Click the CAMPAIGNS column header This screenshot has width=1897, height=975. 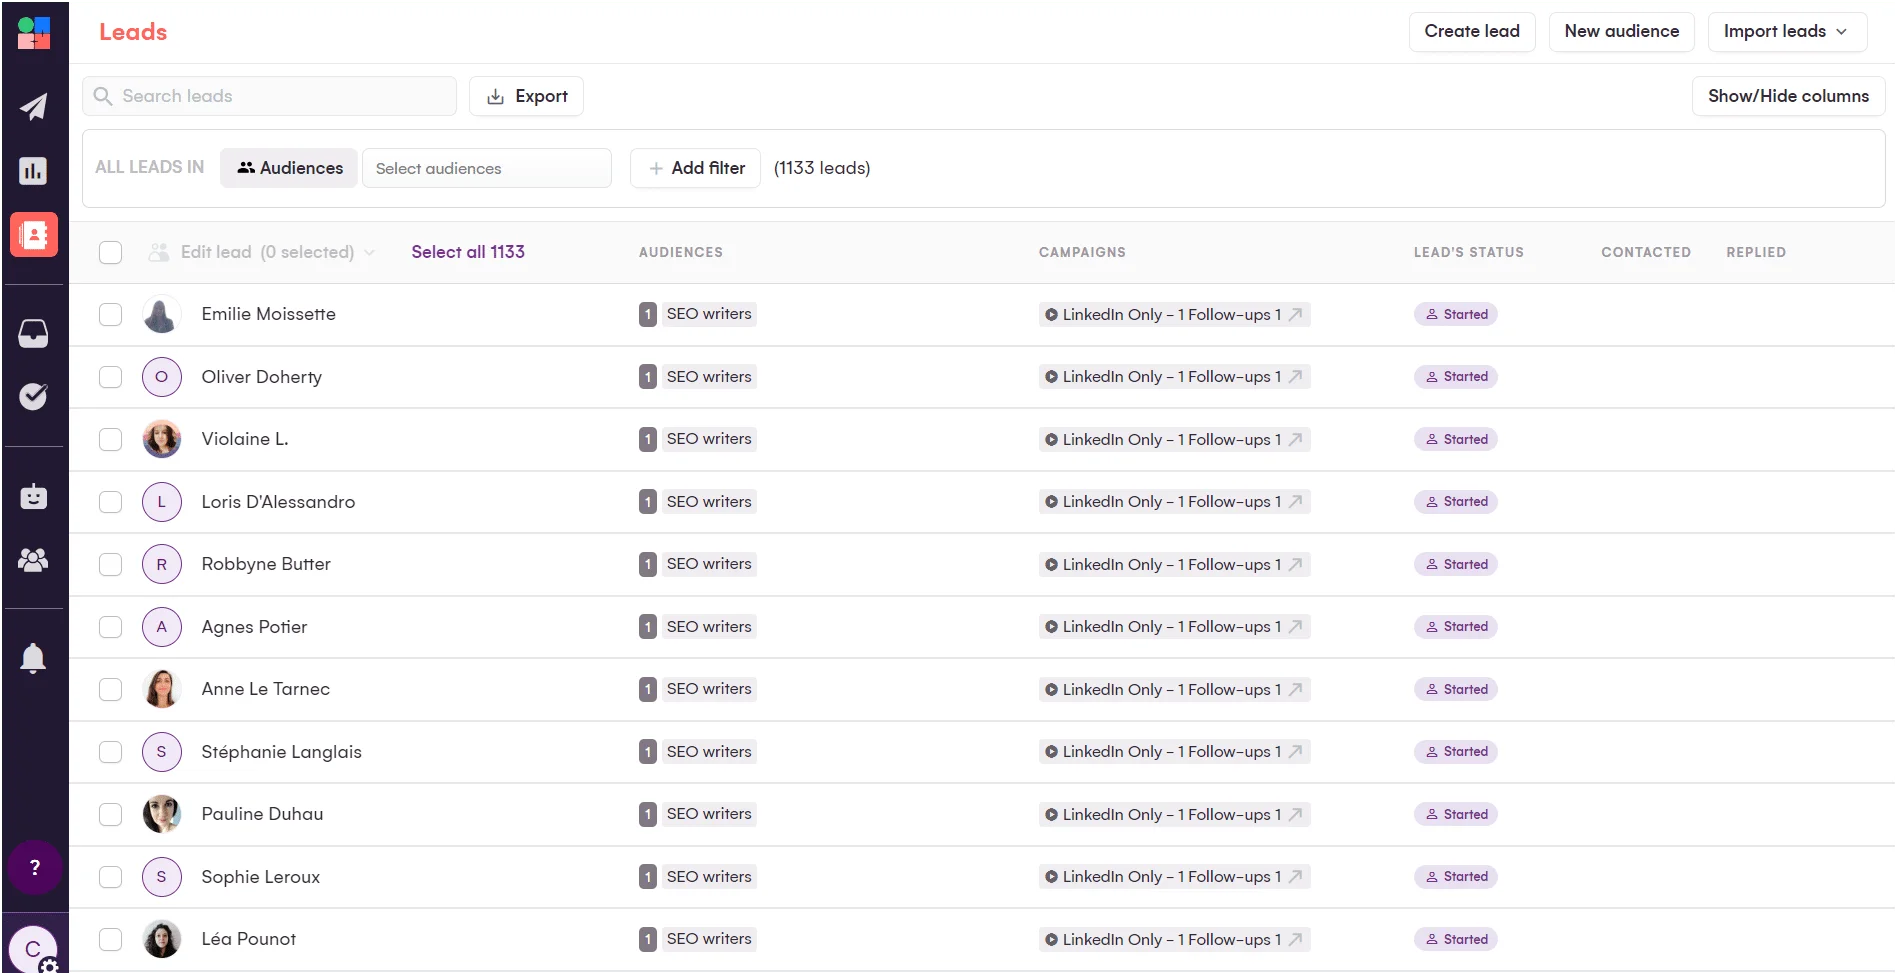coord(1082,252)
